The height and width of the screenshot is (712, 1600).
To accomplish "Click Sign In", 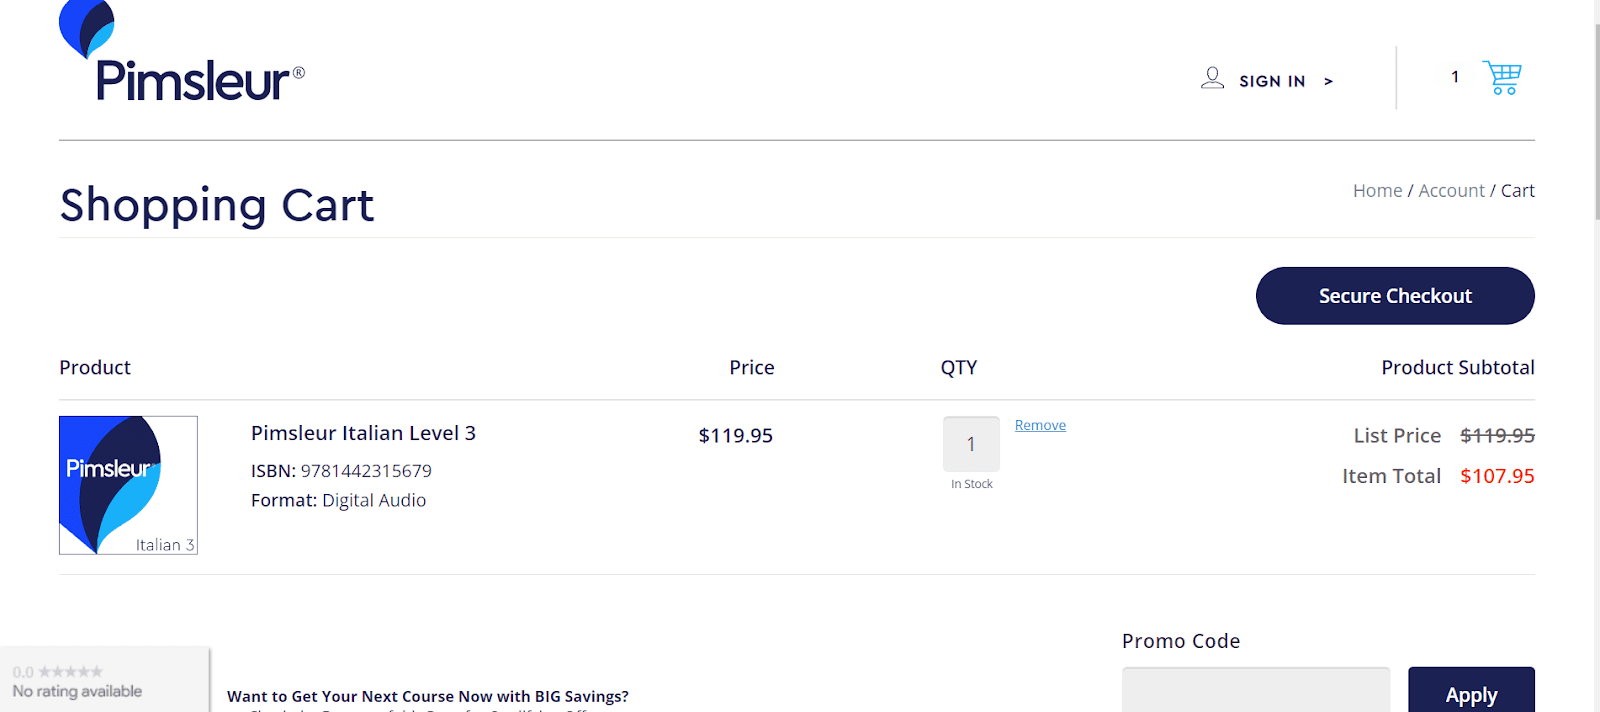I will pos(1272,81).
